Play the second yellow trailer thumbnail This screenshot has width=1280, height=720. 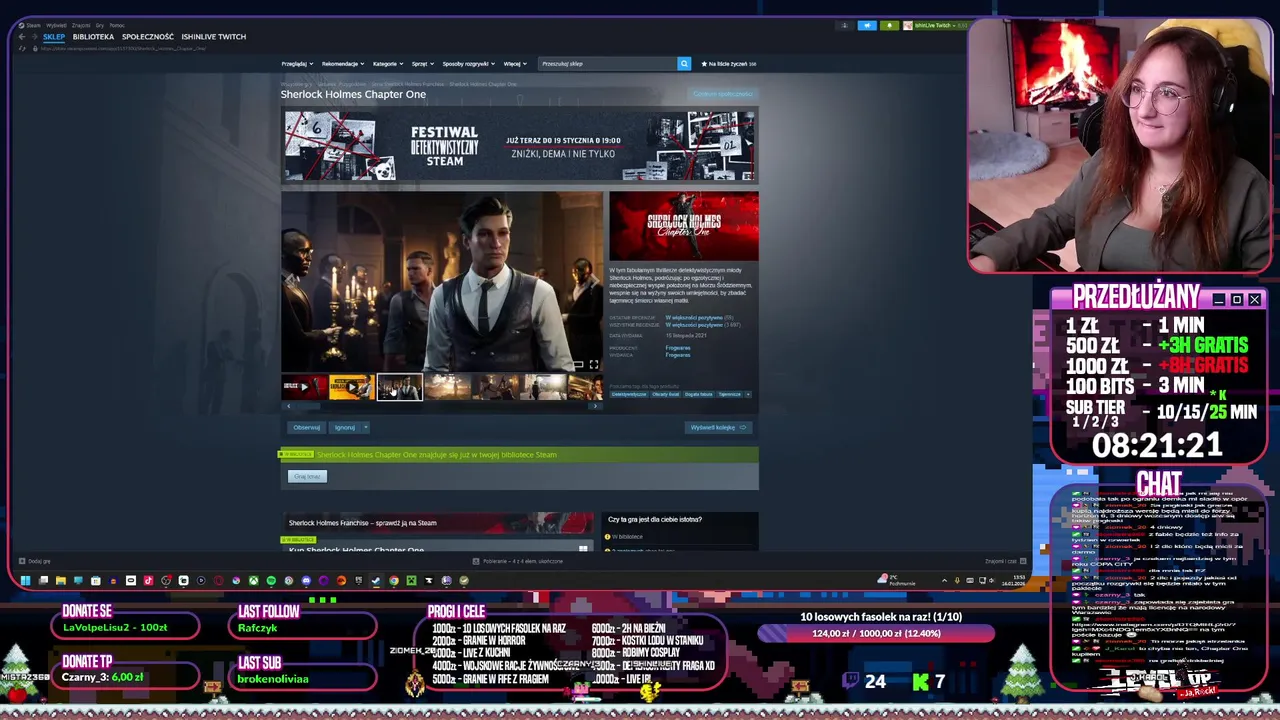pos(351,387)
